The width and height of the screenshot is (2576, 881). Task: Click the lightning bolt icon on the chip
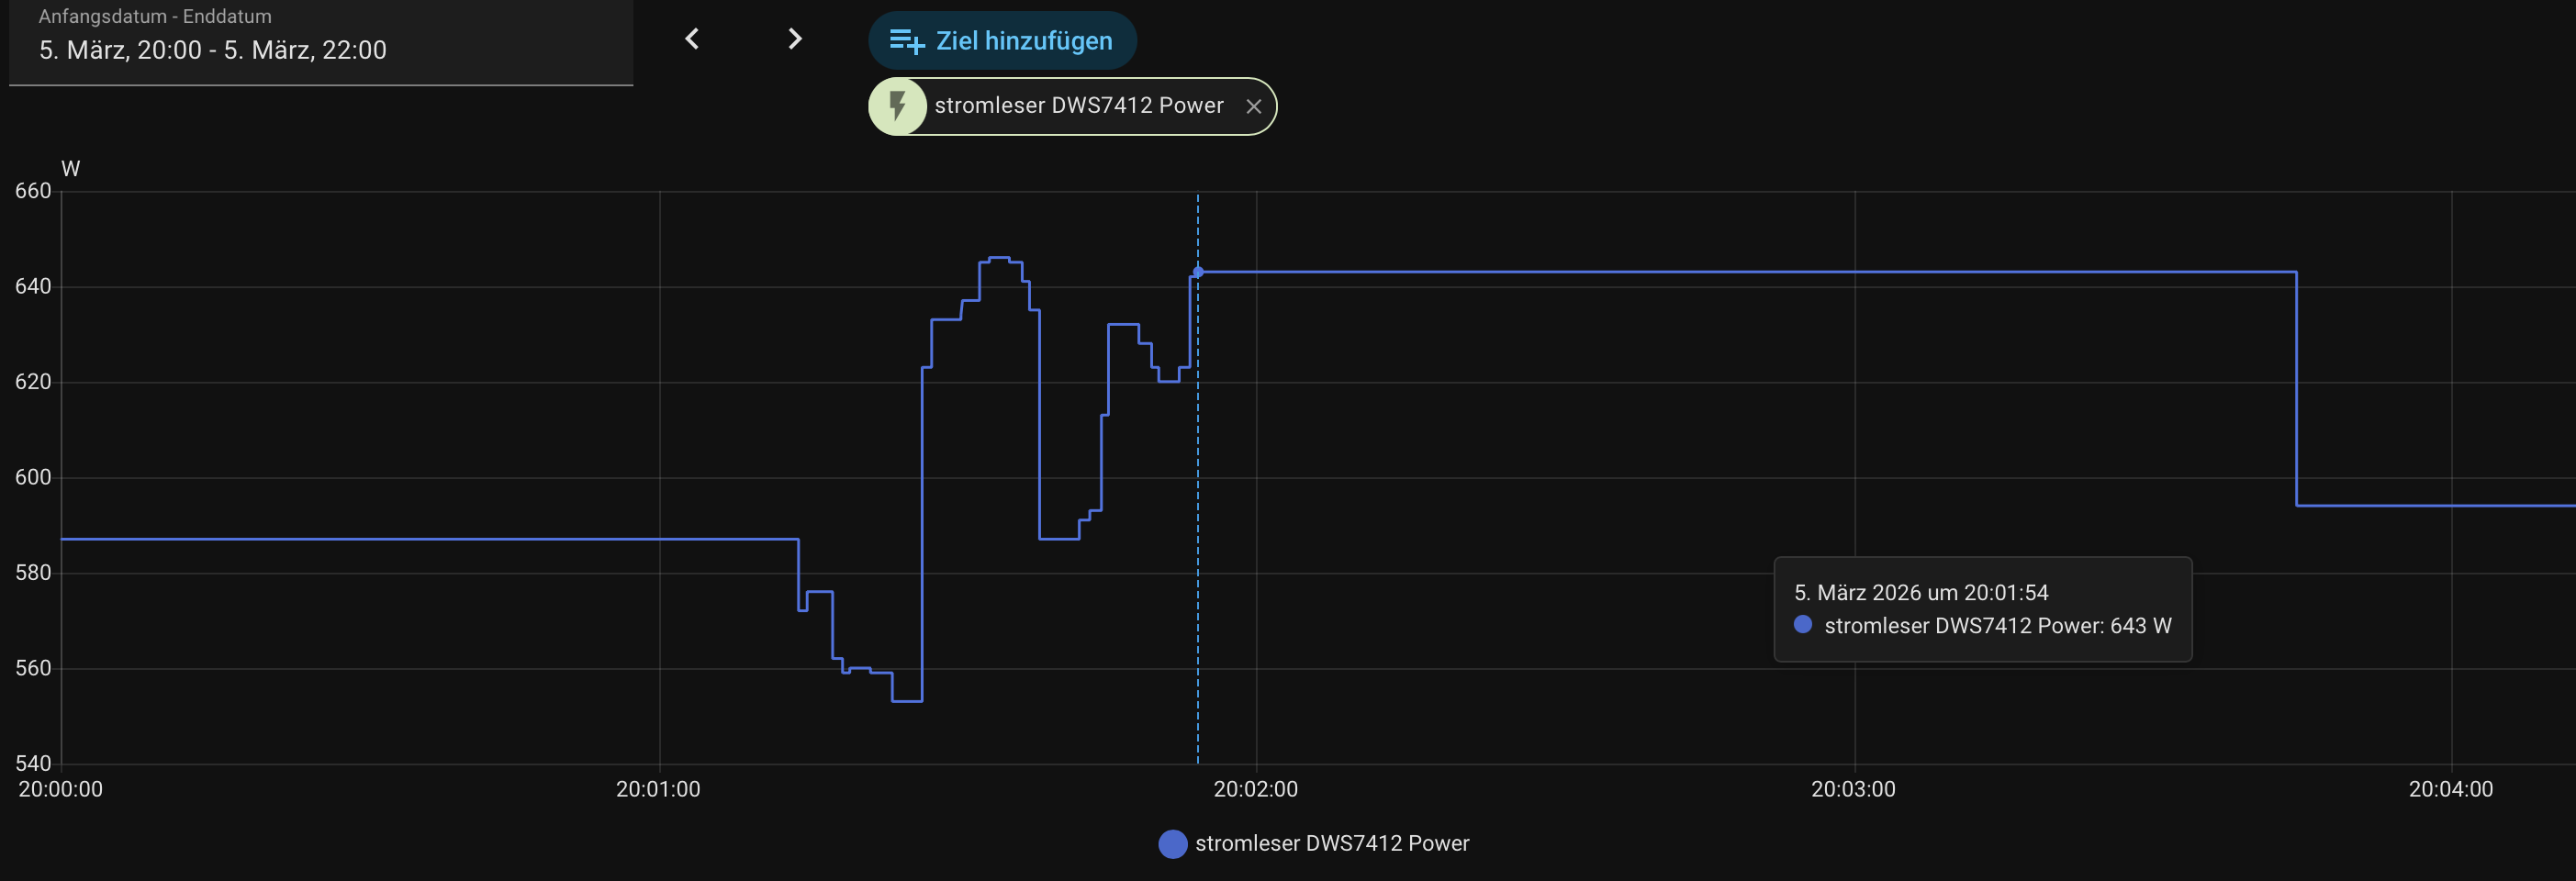897,106
